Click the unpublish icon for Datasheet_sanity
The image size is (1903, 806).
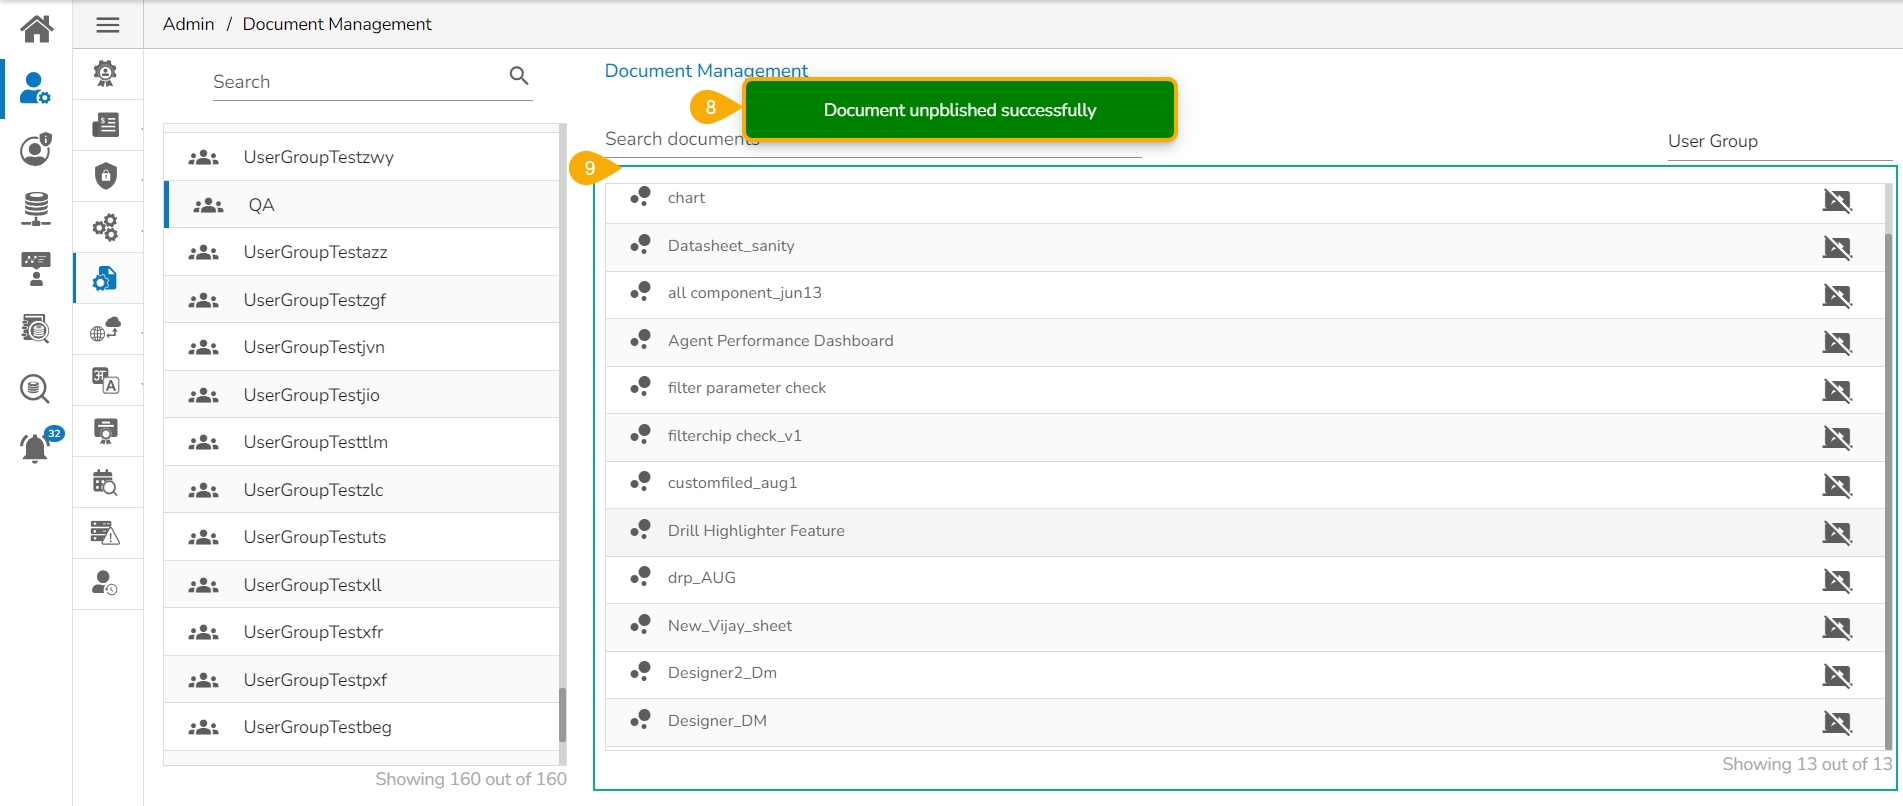1837,247
